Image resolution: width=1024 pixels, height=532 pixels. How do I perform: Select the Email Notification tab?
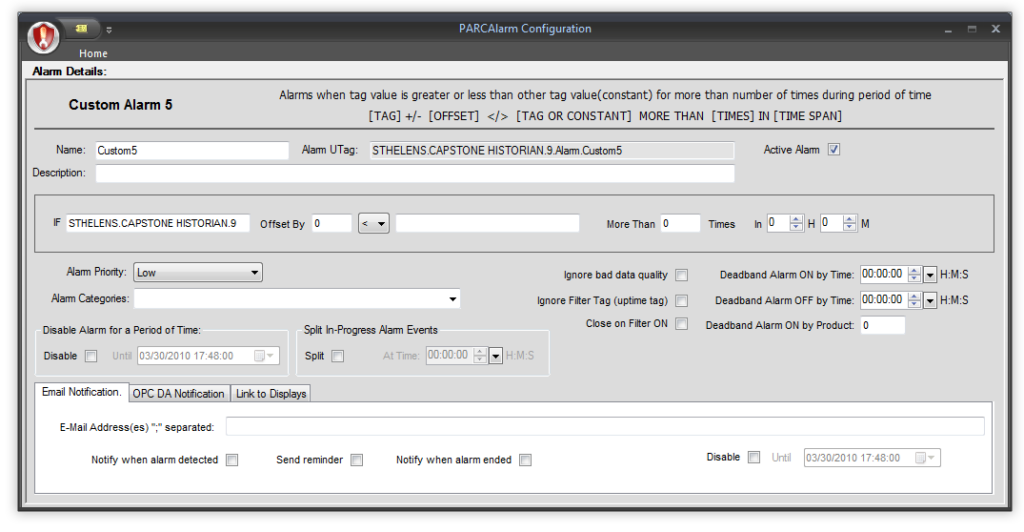[x=82, y=392]
